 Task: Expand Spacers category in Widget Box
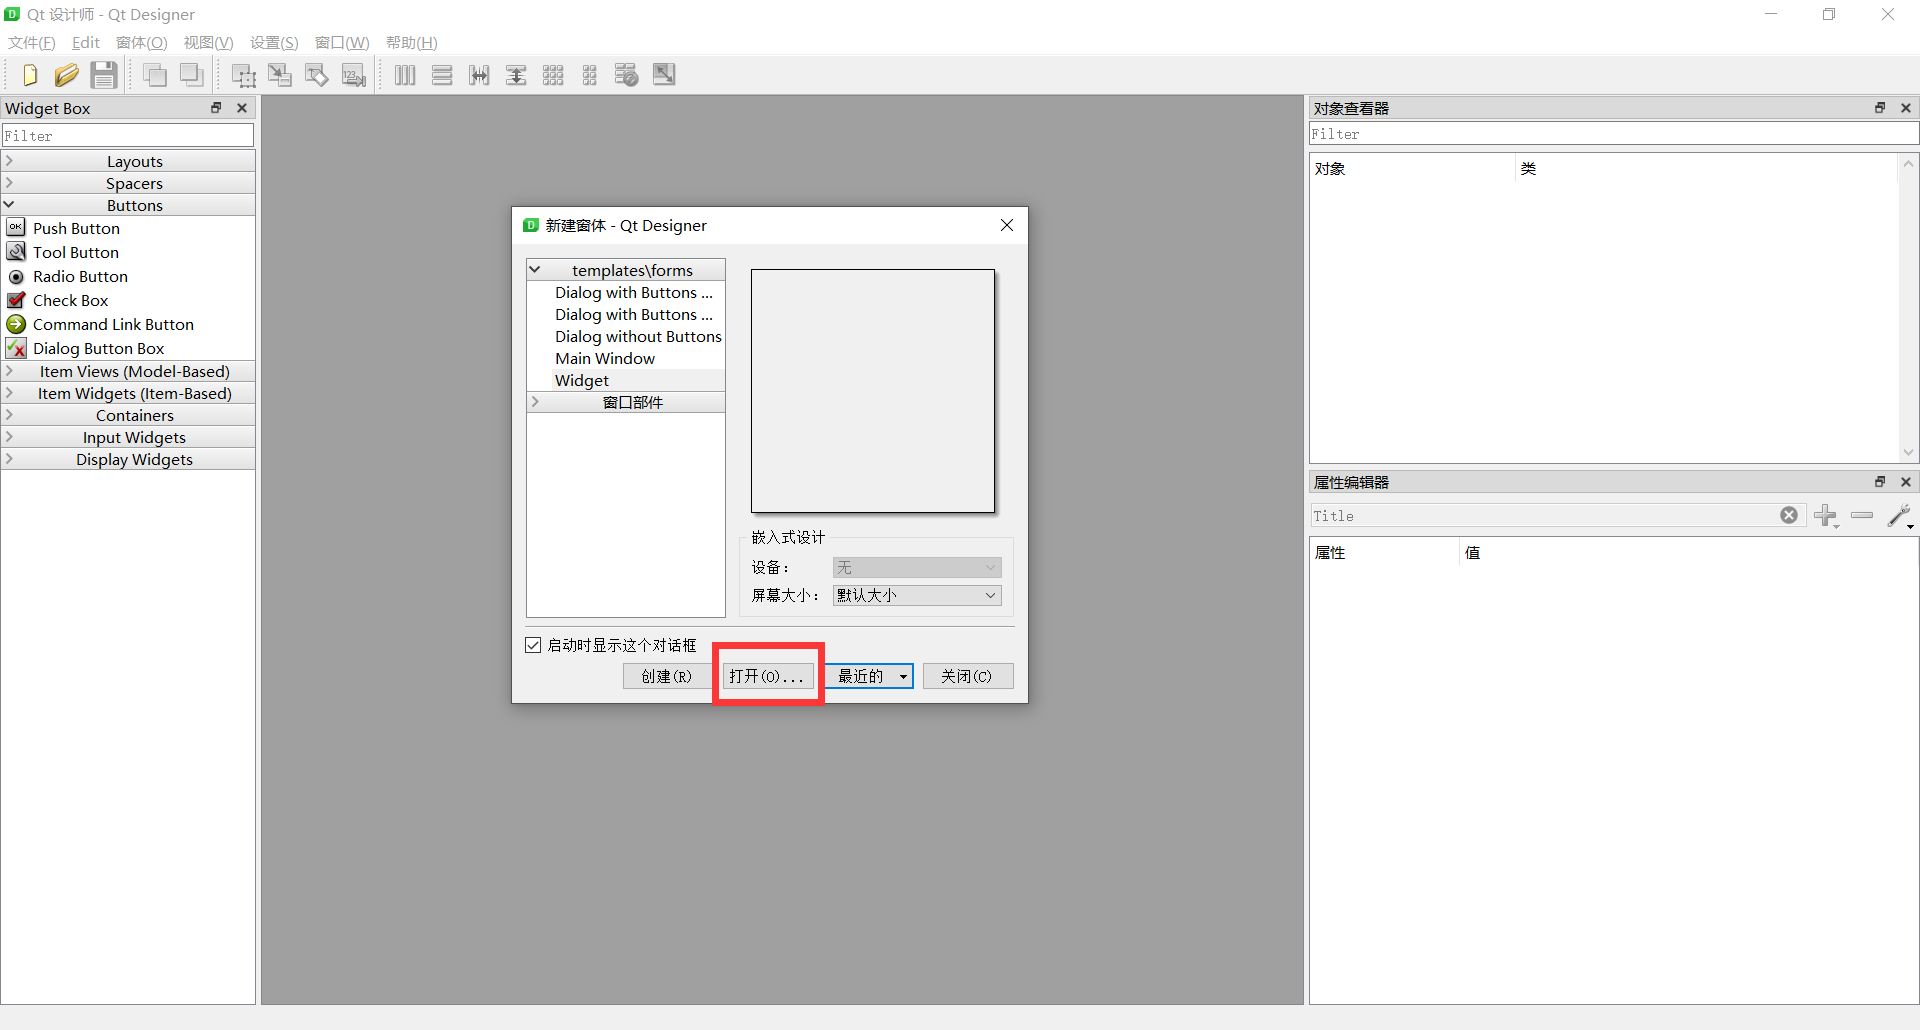click(128, 183)
